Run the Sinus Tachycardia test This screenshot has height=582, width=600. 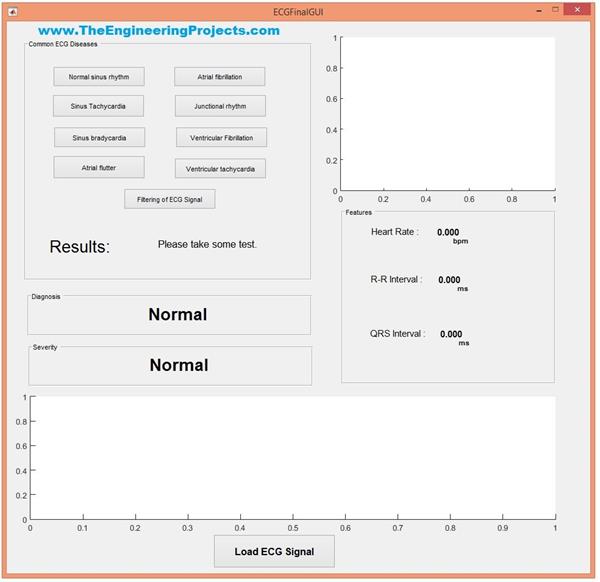(x=98, y=106)
